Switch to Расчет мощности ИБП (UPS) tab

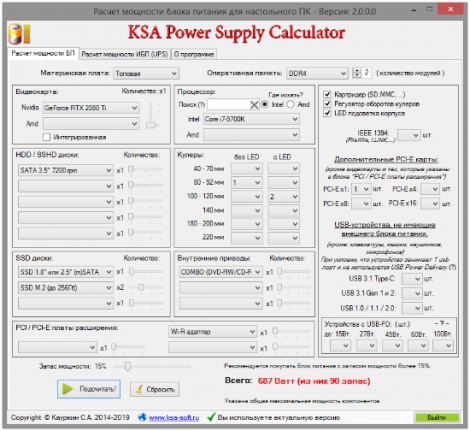point(125,54)
